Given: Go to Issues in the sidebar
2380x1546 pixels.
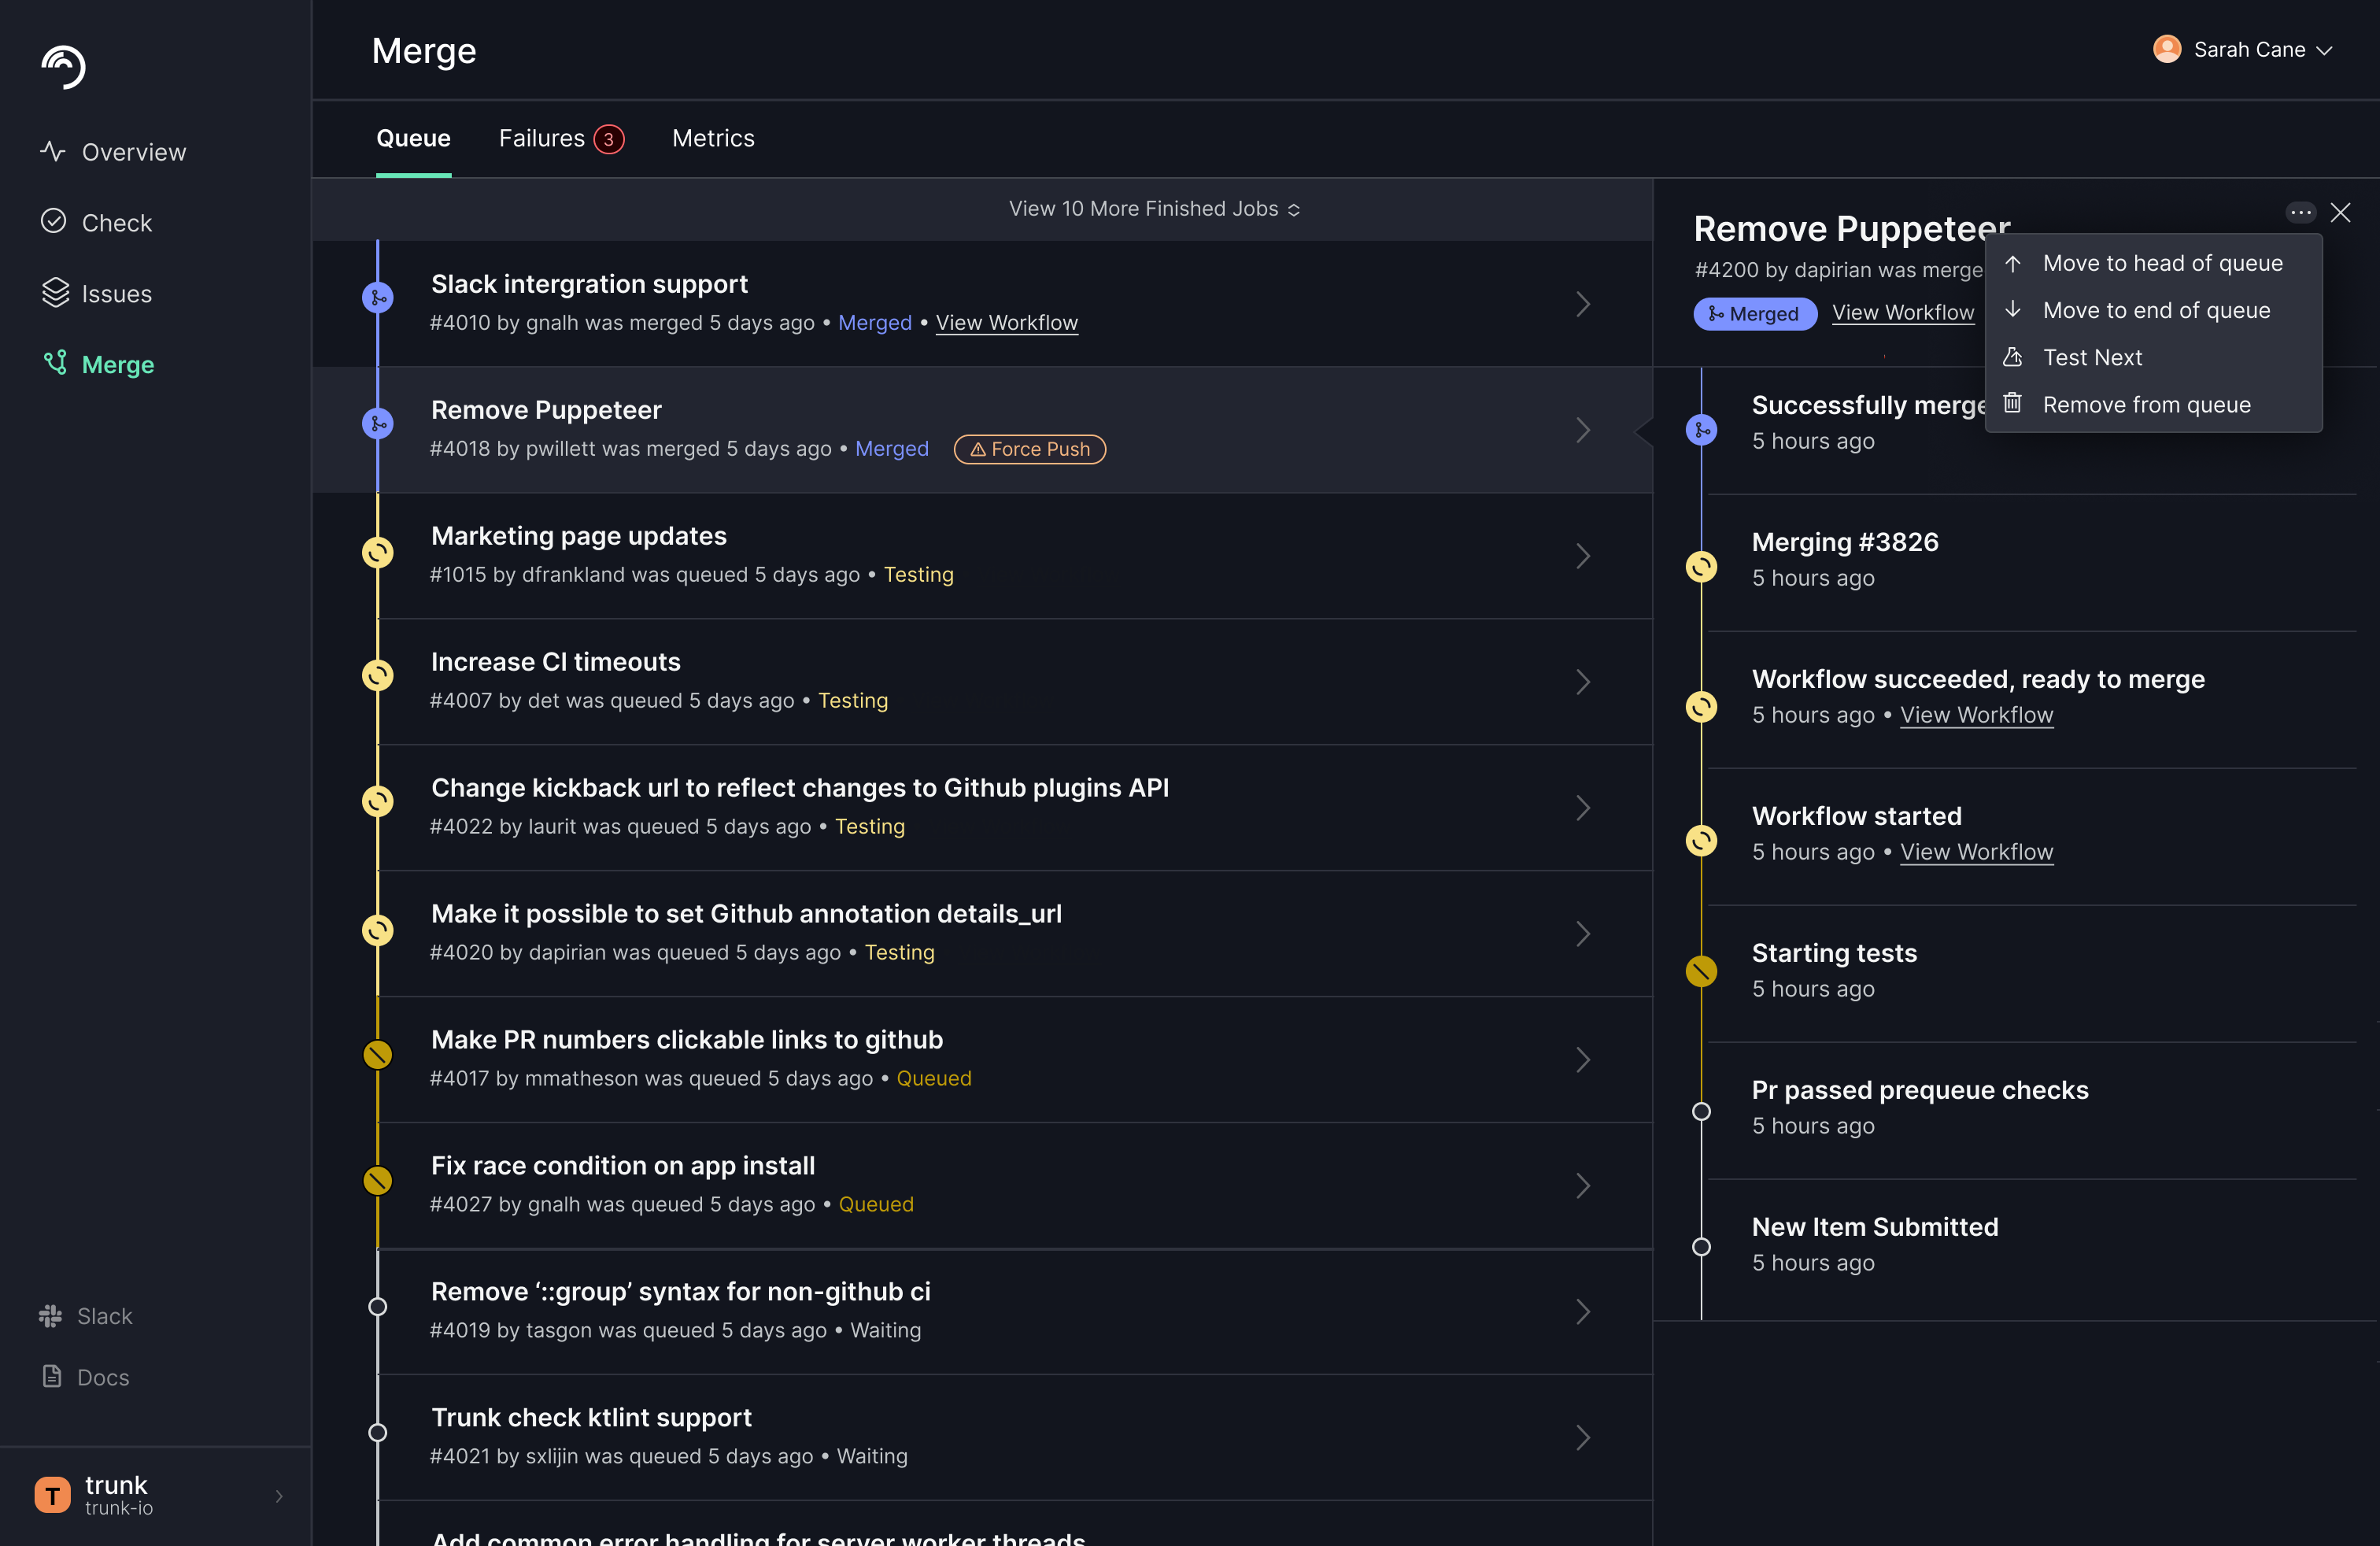Looking at the screenshot, I should tap(96, 293).
